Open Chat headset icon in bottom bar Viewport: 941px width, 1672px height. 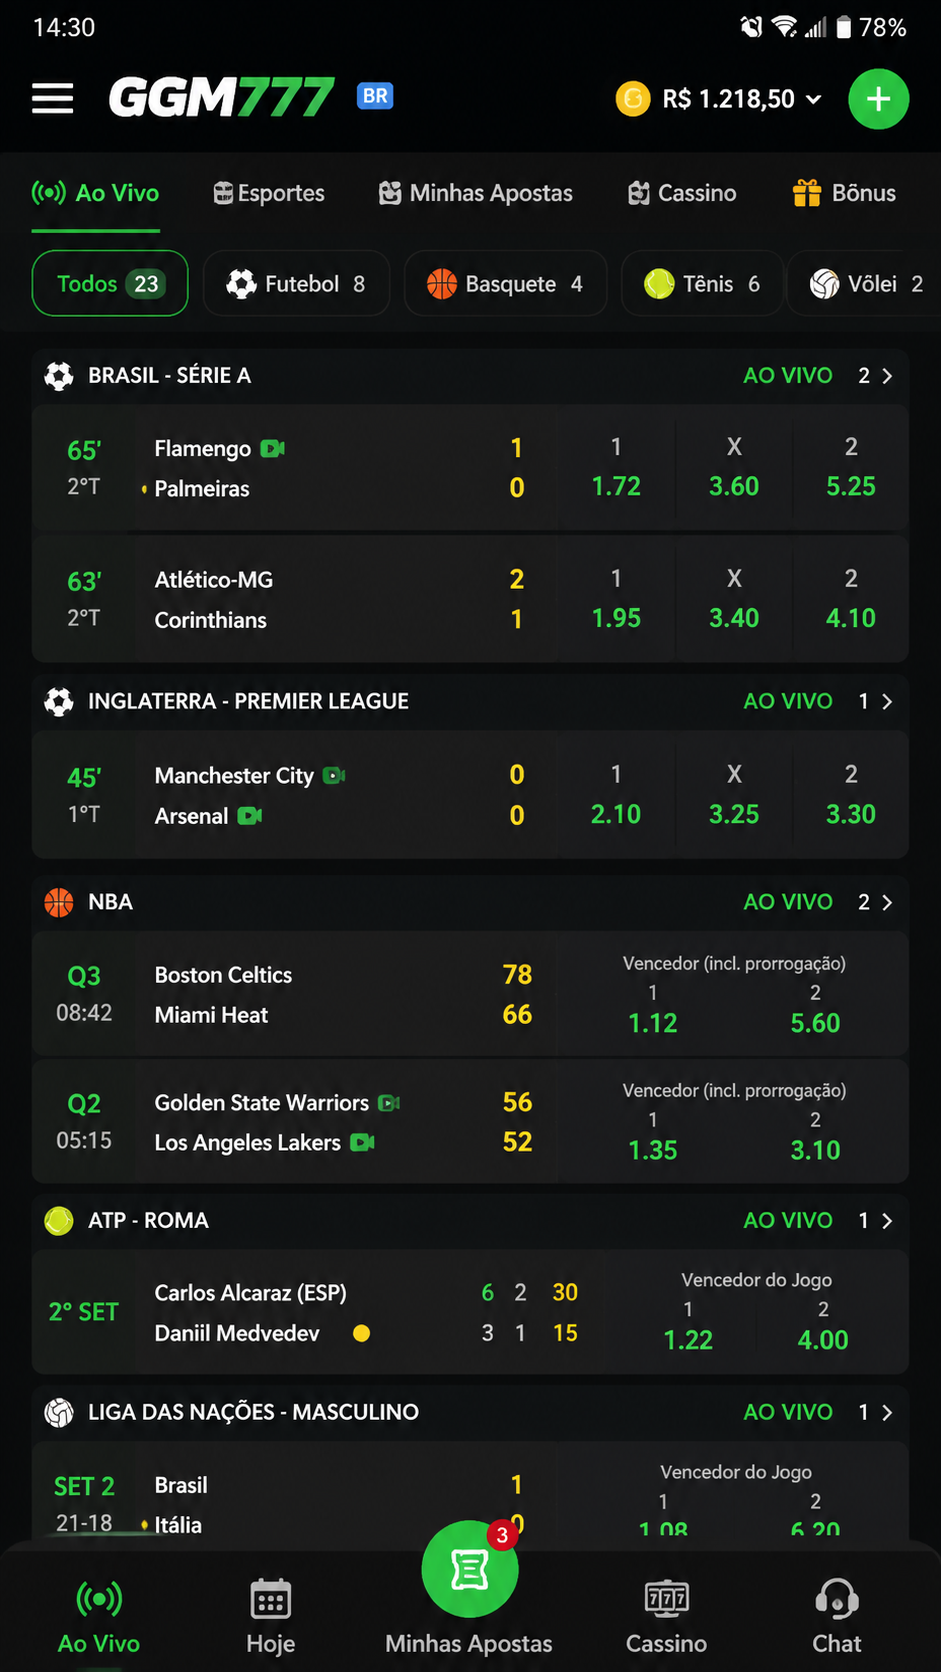(x=836, y=1599)
